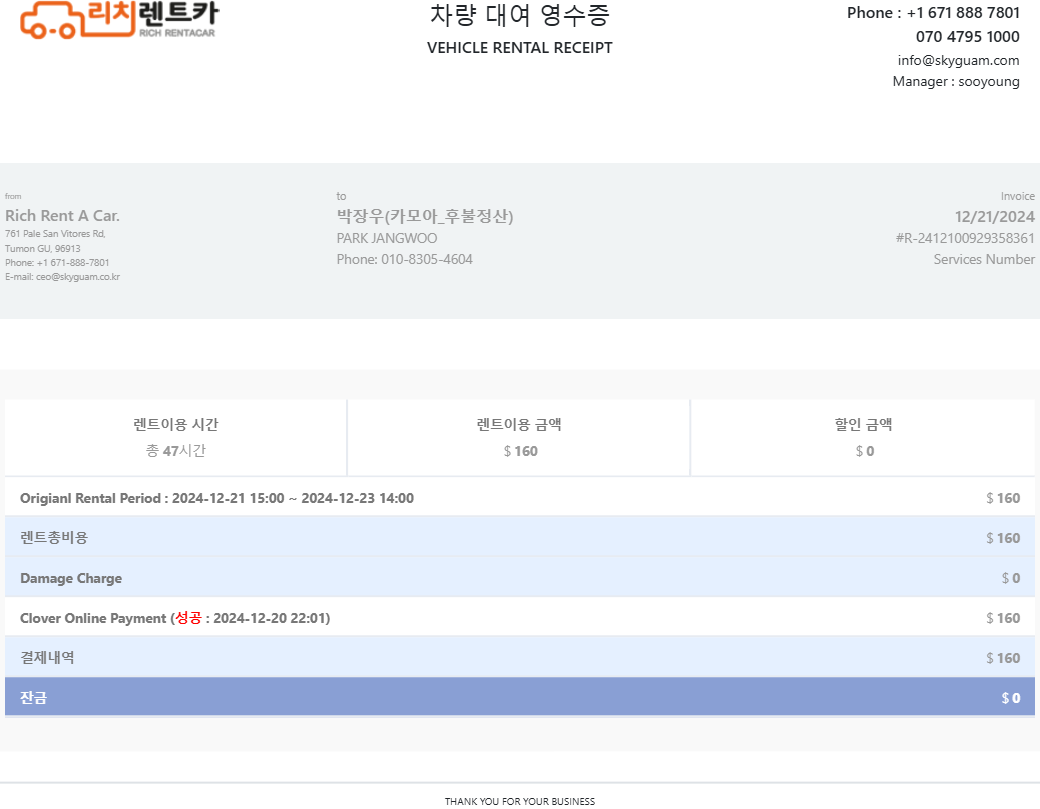The width and height of the screenshot is (1040, 809).
Task: Select the $ 160 amount in Clover Online Payment row
Action: (x=1003, y=618)
